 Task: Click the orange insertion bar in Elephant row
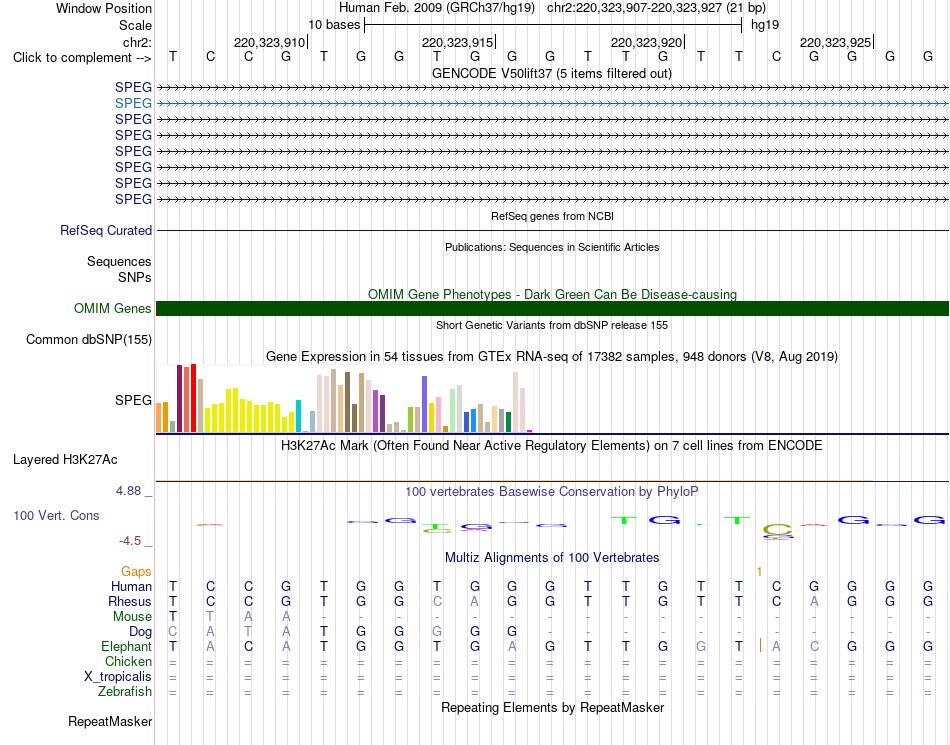760,646
